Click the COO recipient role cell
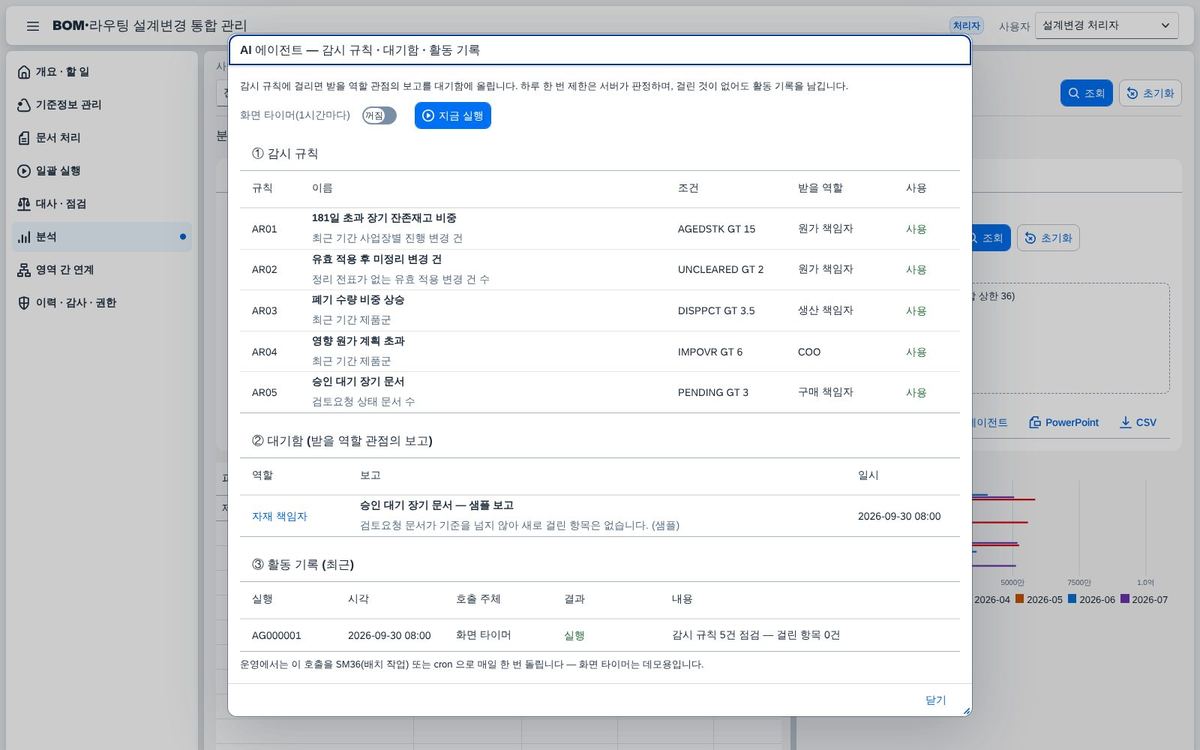The width and height of the screenshot is (1200, 750). click(x=809, y=352)
